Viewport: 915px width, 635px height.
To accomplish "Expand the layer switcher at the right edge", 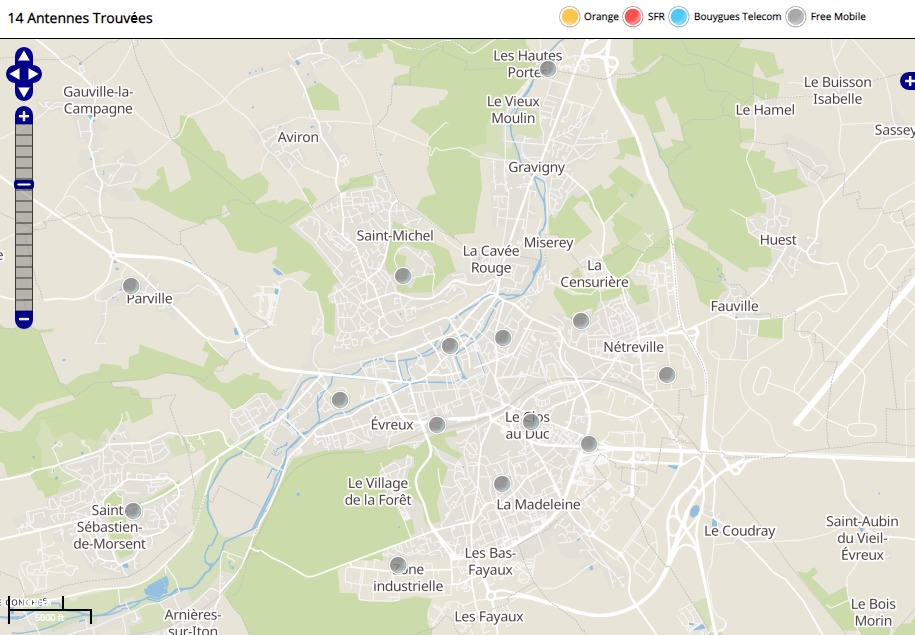I will tap(907, 79).
